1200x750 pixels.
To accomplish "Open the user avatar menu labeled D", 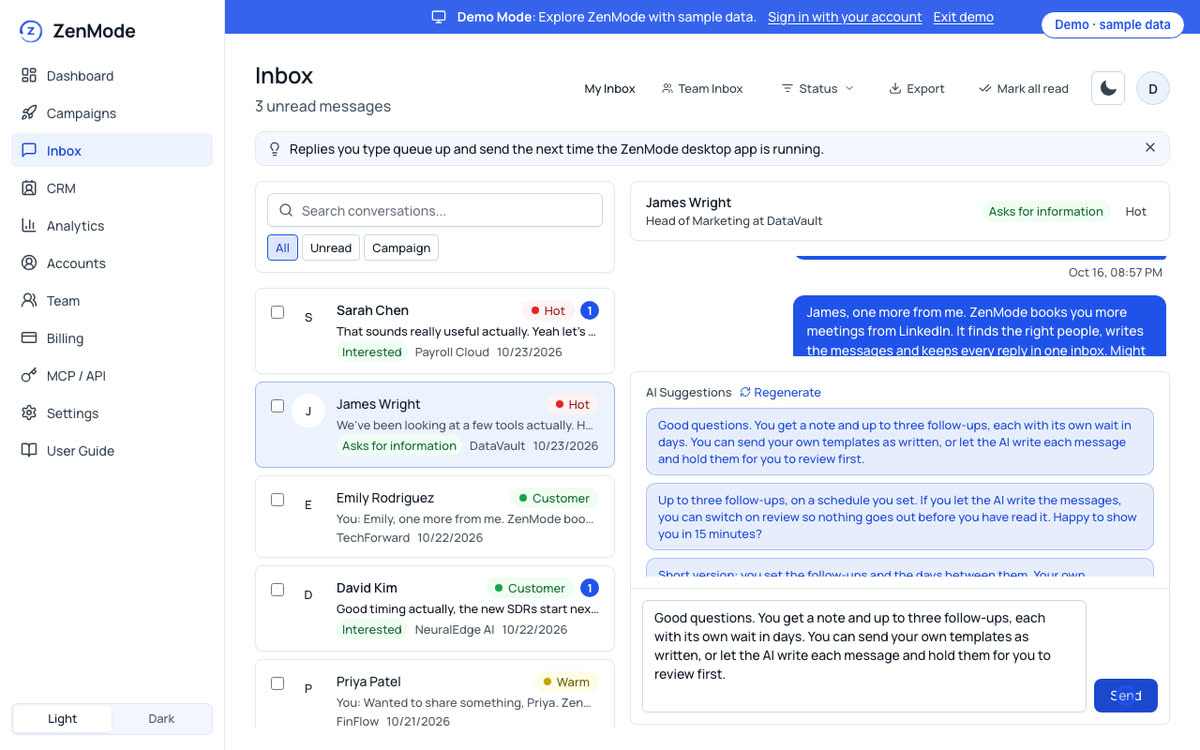I will tap(1153, 89).
